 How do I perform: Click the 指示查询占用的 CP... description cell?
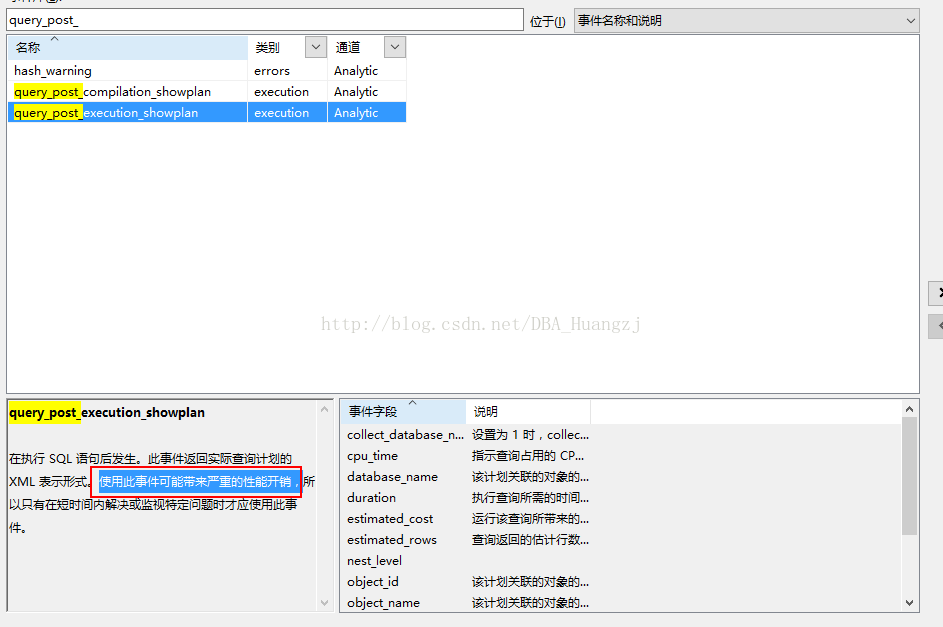[527, 456]
